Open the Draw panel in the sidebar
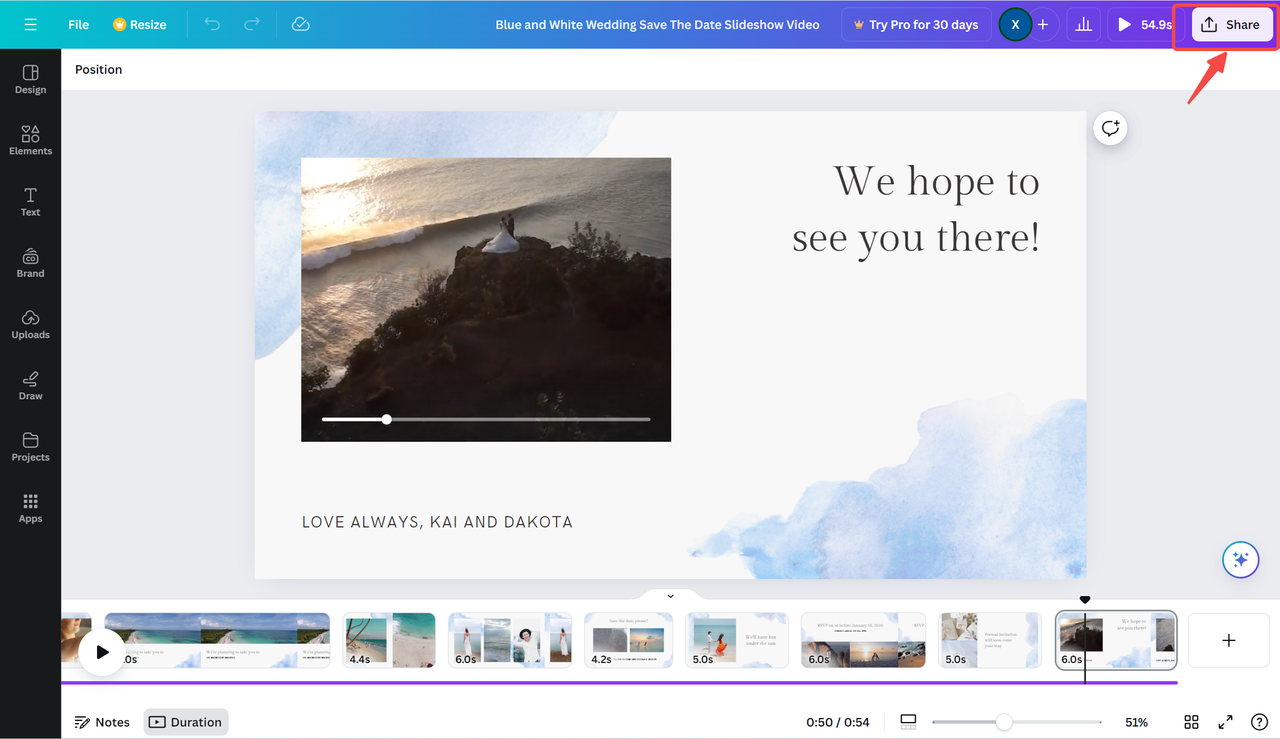Viewport: 1280px width, 739px height. click(x=30, y=385)
